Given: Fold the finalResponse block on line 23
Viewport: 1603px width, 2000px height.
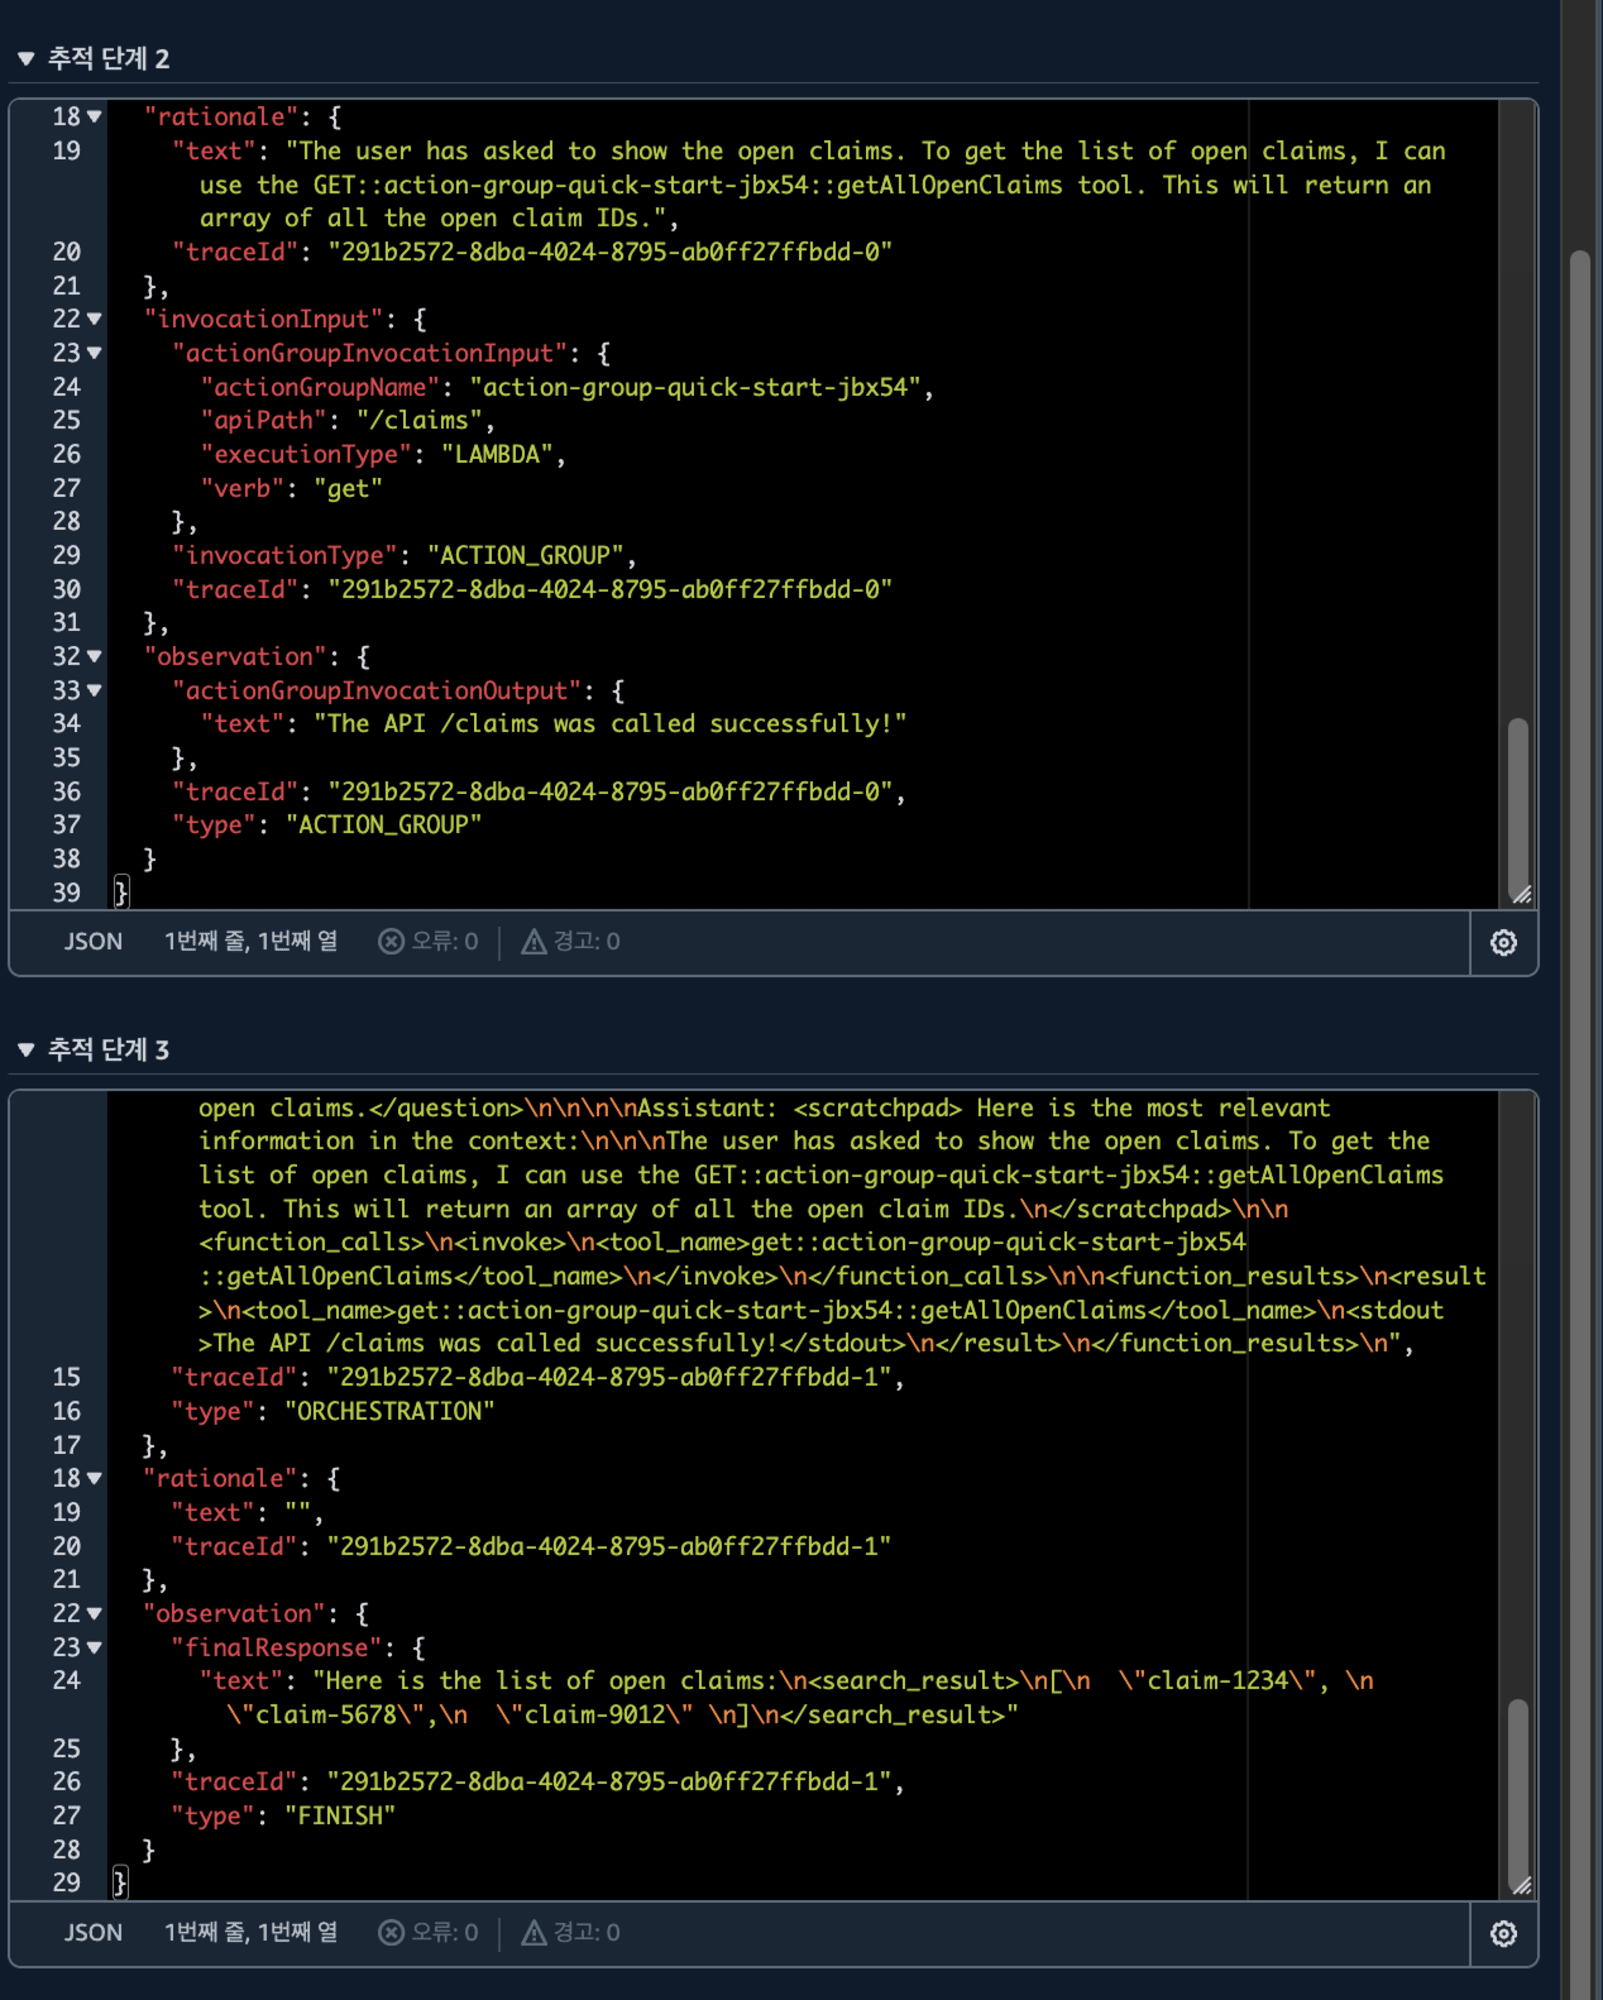Looking at the screenshot, I should (x=94, y=1647).
